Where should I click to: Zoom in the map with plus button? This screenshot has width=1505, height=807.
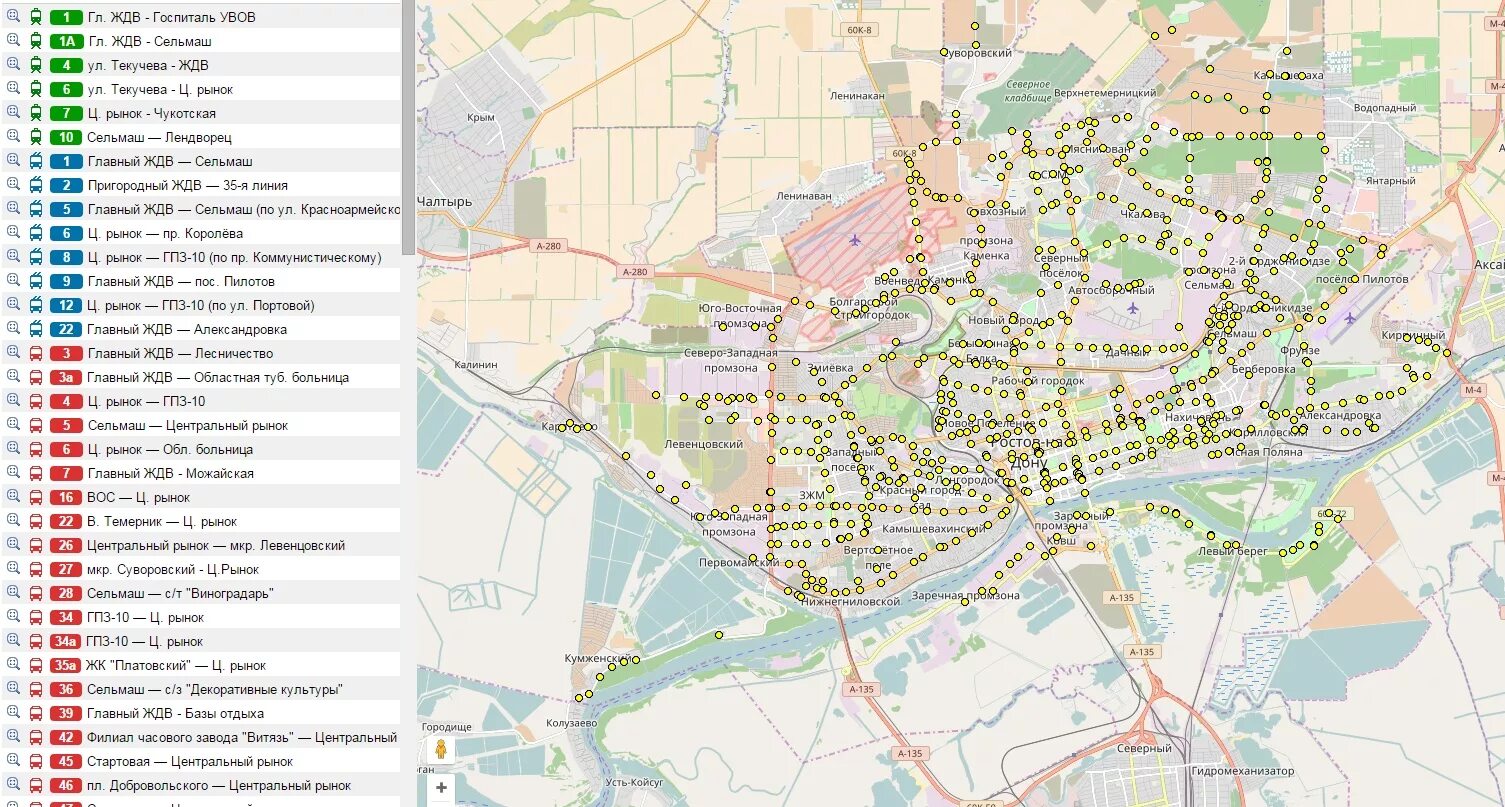[x=441, y=788]
